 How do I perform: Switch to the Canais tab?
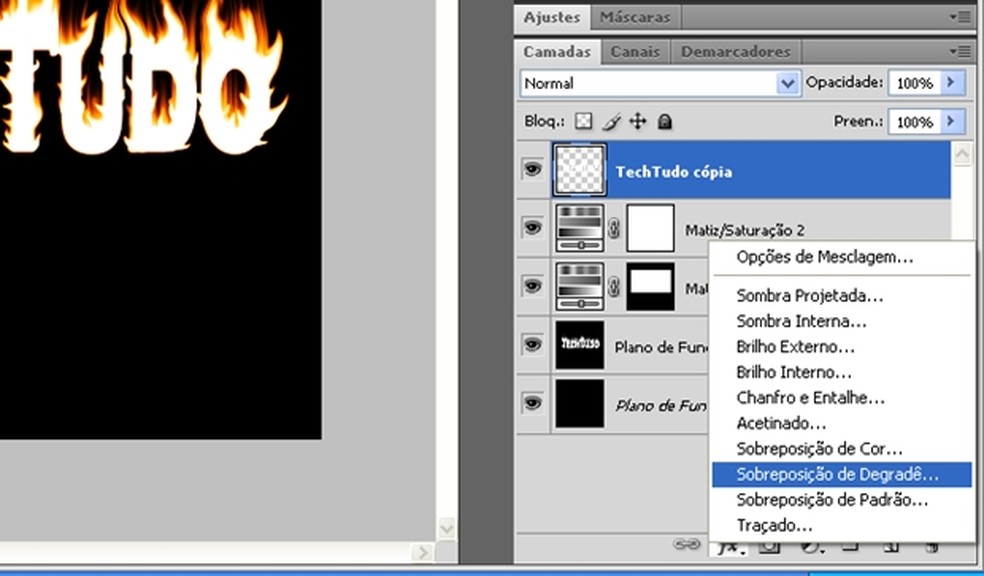635,51
